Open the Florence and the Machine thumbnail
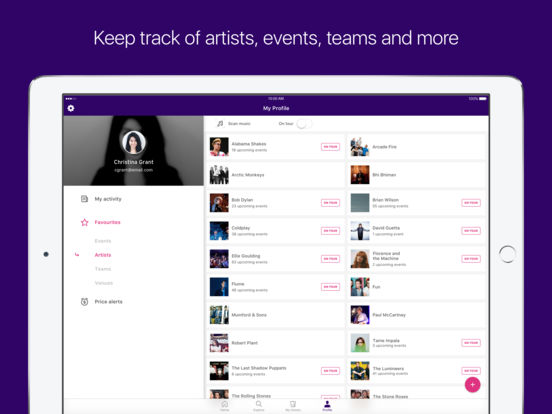This screenshot has width=552, height=414. click(x=360, y=259)
